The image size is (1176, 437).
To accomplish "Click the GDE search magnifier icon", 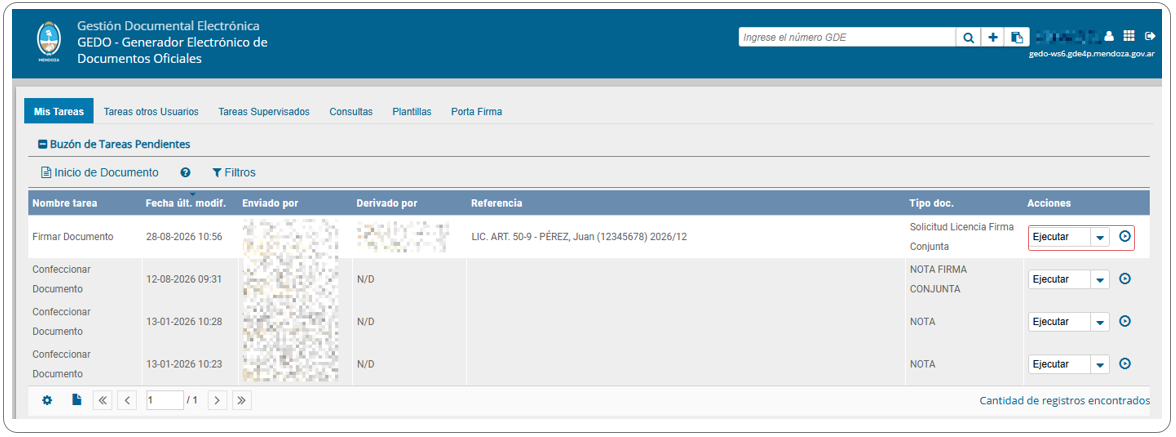I will tap(968, 37).
